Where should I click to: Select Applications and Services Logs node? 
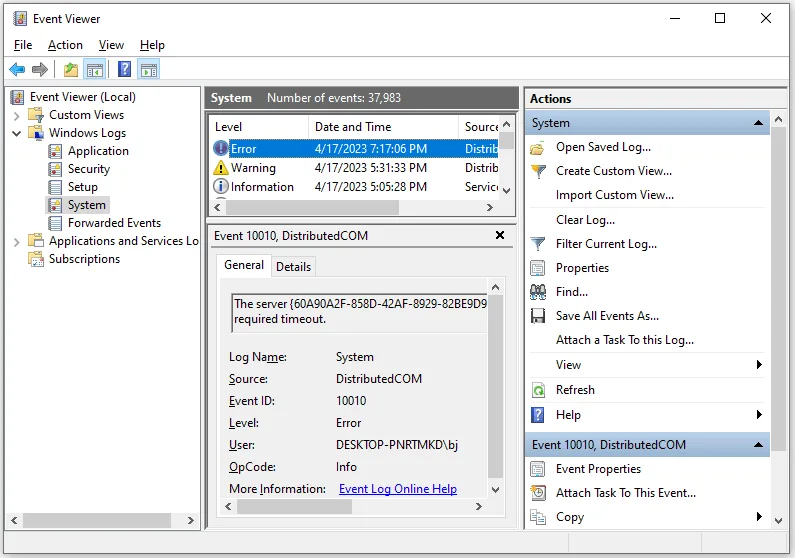tap(123, 241)
